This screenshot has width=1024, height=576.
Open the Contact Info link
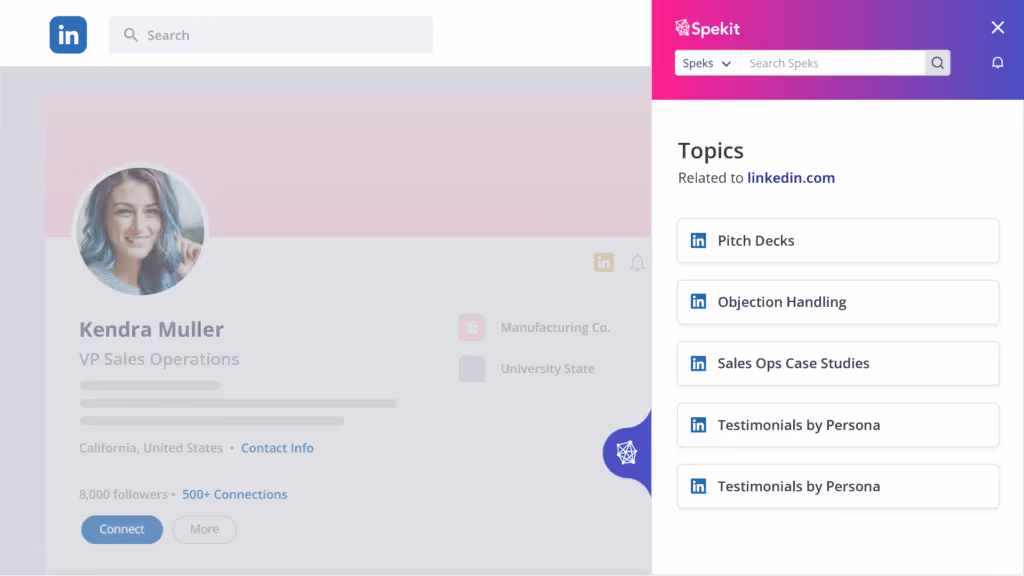pos(277,448)
